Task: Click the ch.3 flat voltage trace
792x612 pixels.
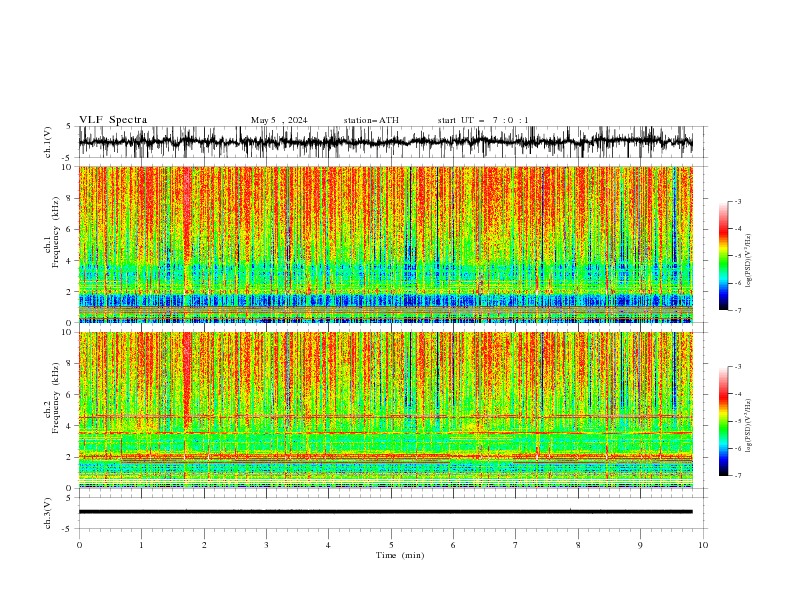Action: coord(385,512)
